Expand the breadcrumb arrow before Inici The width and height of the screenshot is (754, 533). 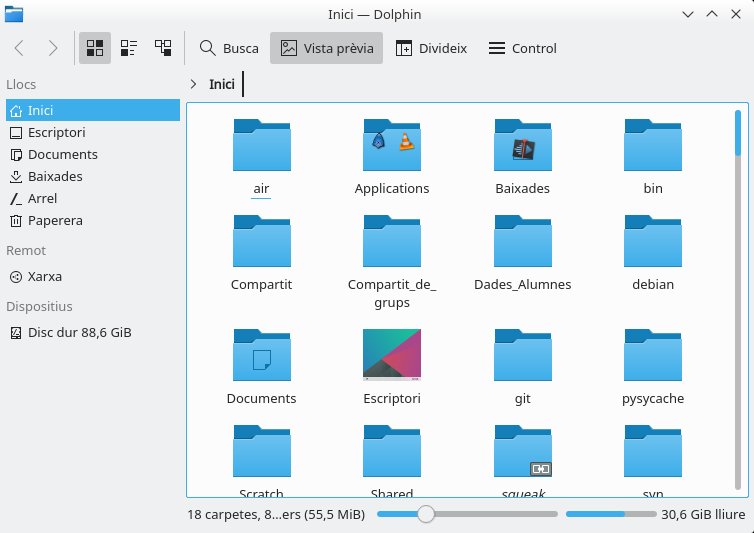coord(193,84)
